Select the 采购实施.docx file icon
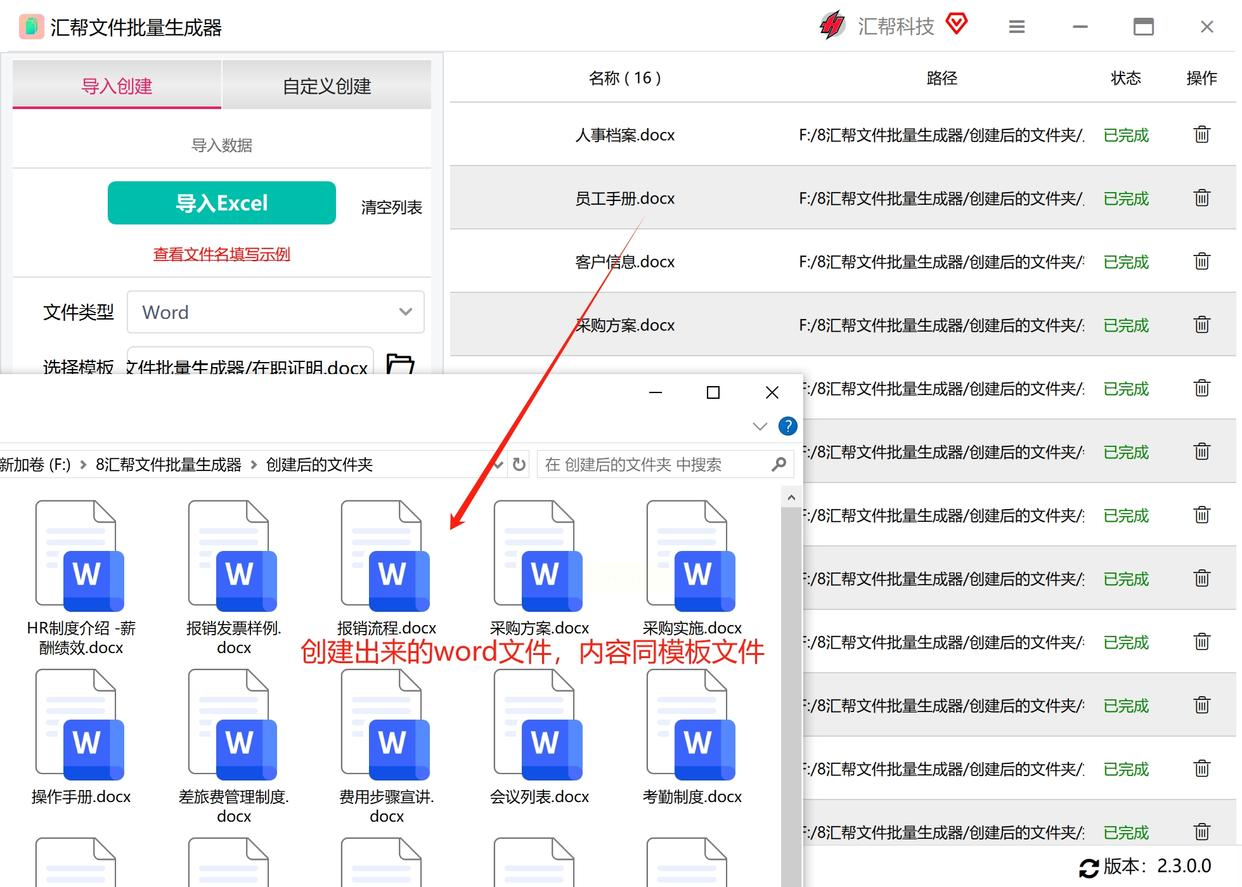This screenshot has height=887, width=1242. click(692, 556)
